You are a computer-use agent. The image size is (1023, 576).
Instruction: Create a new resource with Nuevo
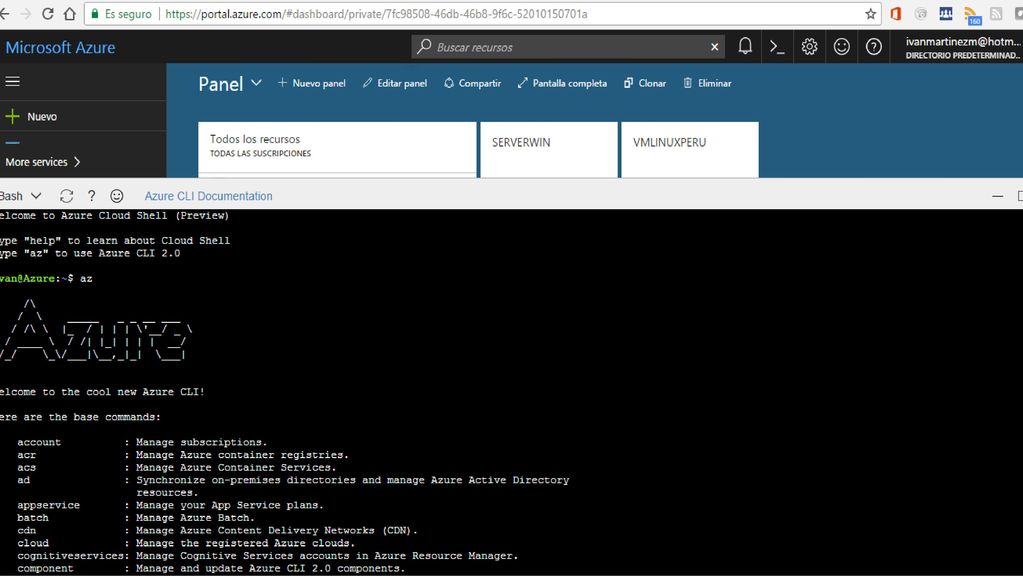click(31, 117)
